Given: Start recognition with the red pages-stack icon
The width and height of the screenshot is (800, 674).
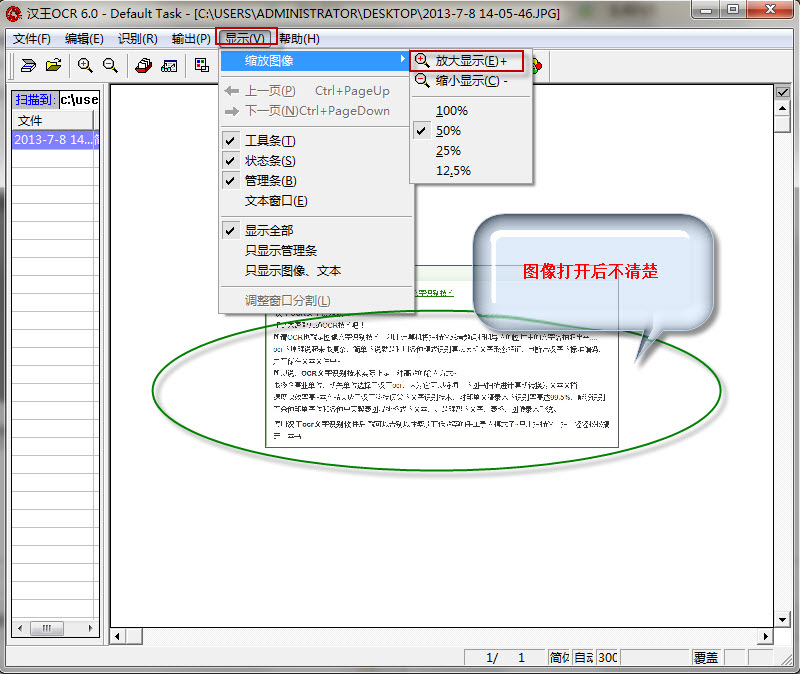Looking at the screenshot, I should [x=142, y=65].
